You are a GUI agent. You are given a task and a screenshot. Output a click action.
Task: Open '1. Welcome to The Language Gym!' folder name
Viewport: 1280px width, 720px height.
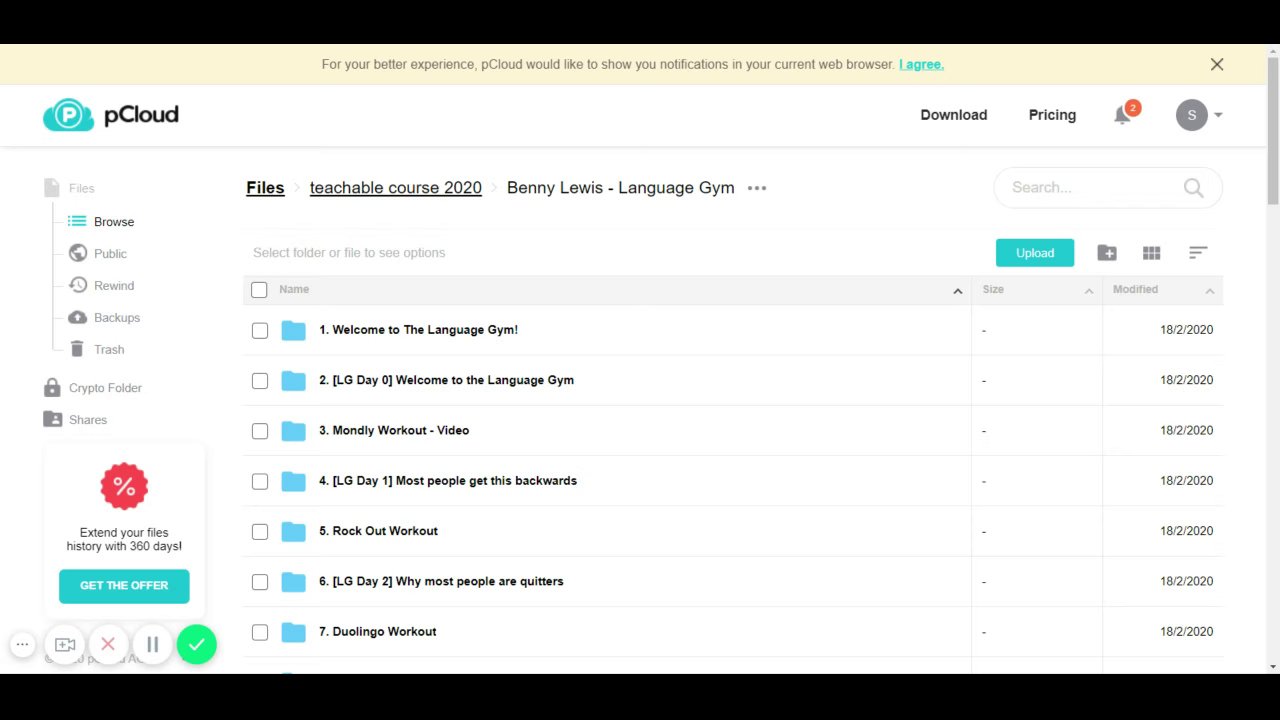click(418, 330)
